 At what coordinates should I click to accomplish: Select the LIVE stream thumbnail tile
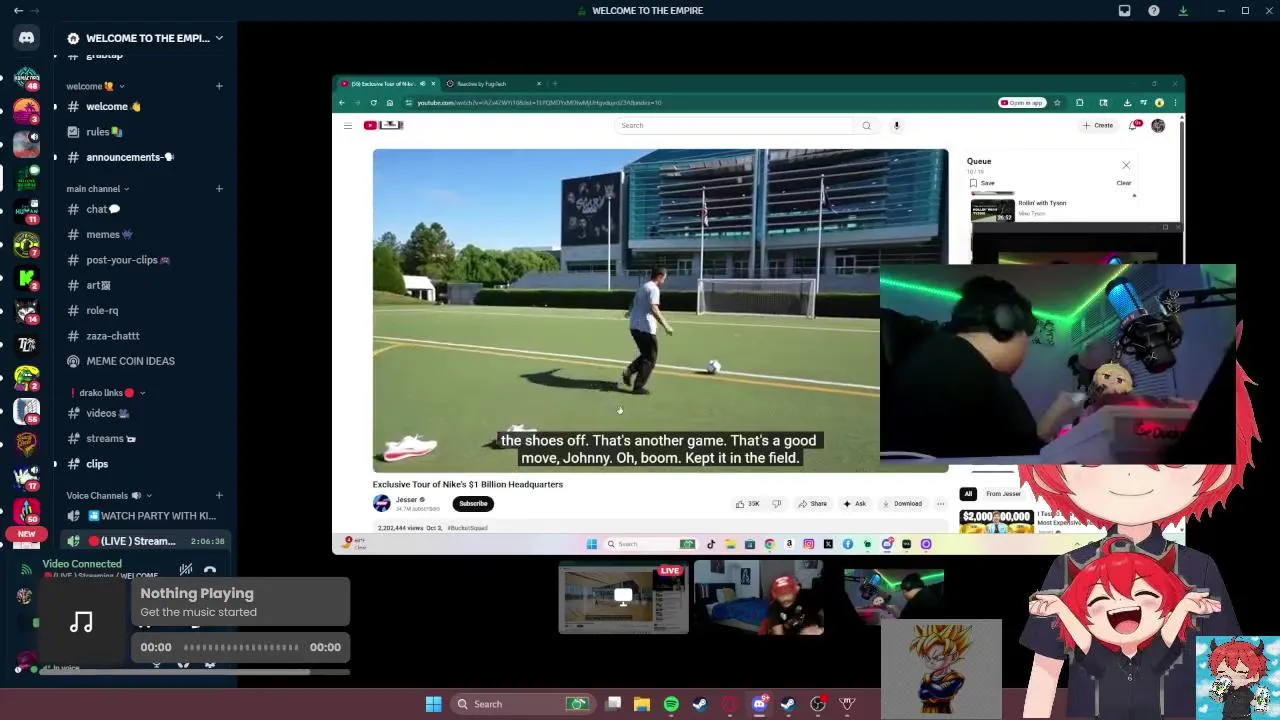click(x=623, y=598)
